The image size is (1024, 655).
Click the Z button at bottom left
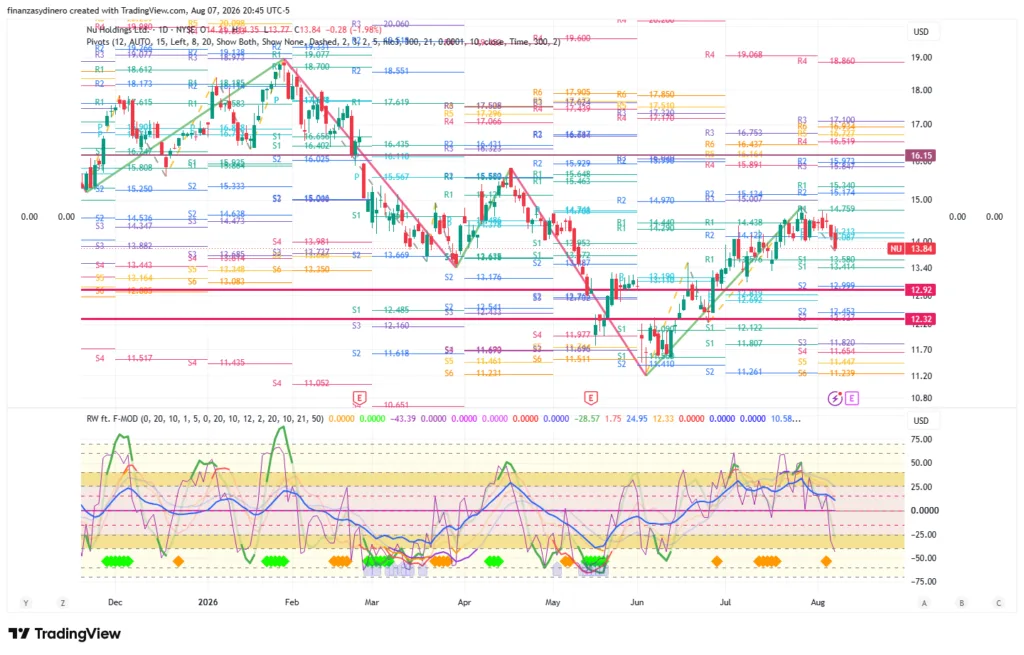63,603
